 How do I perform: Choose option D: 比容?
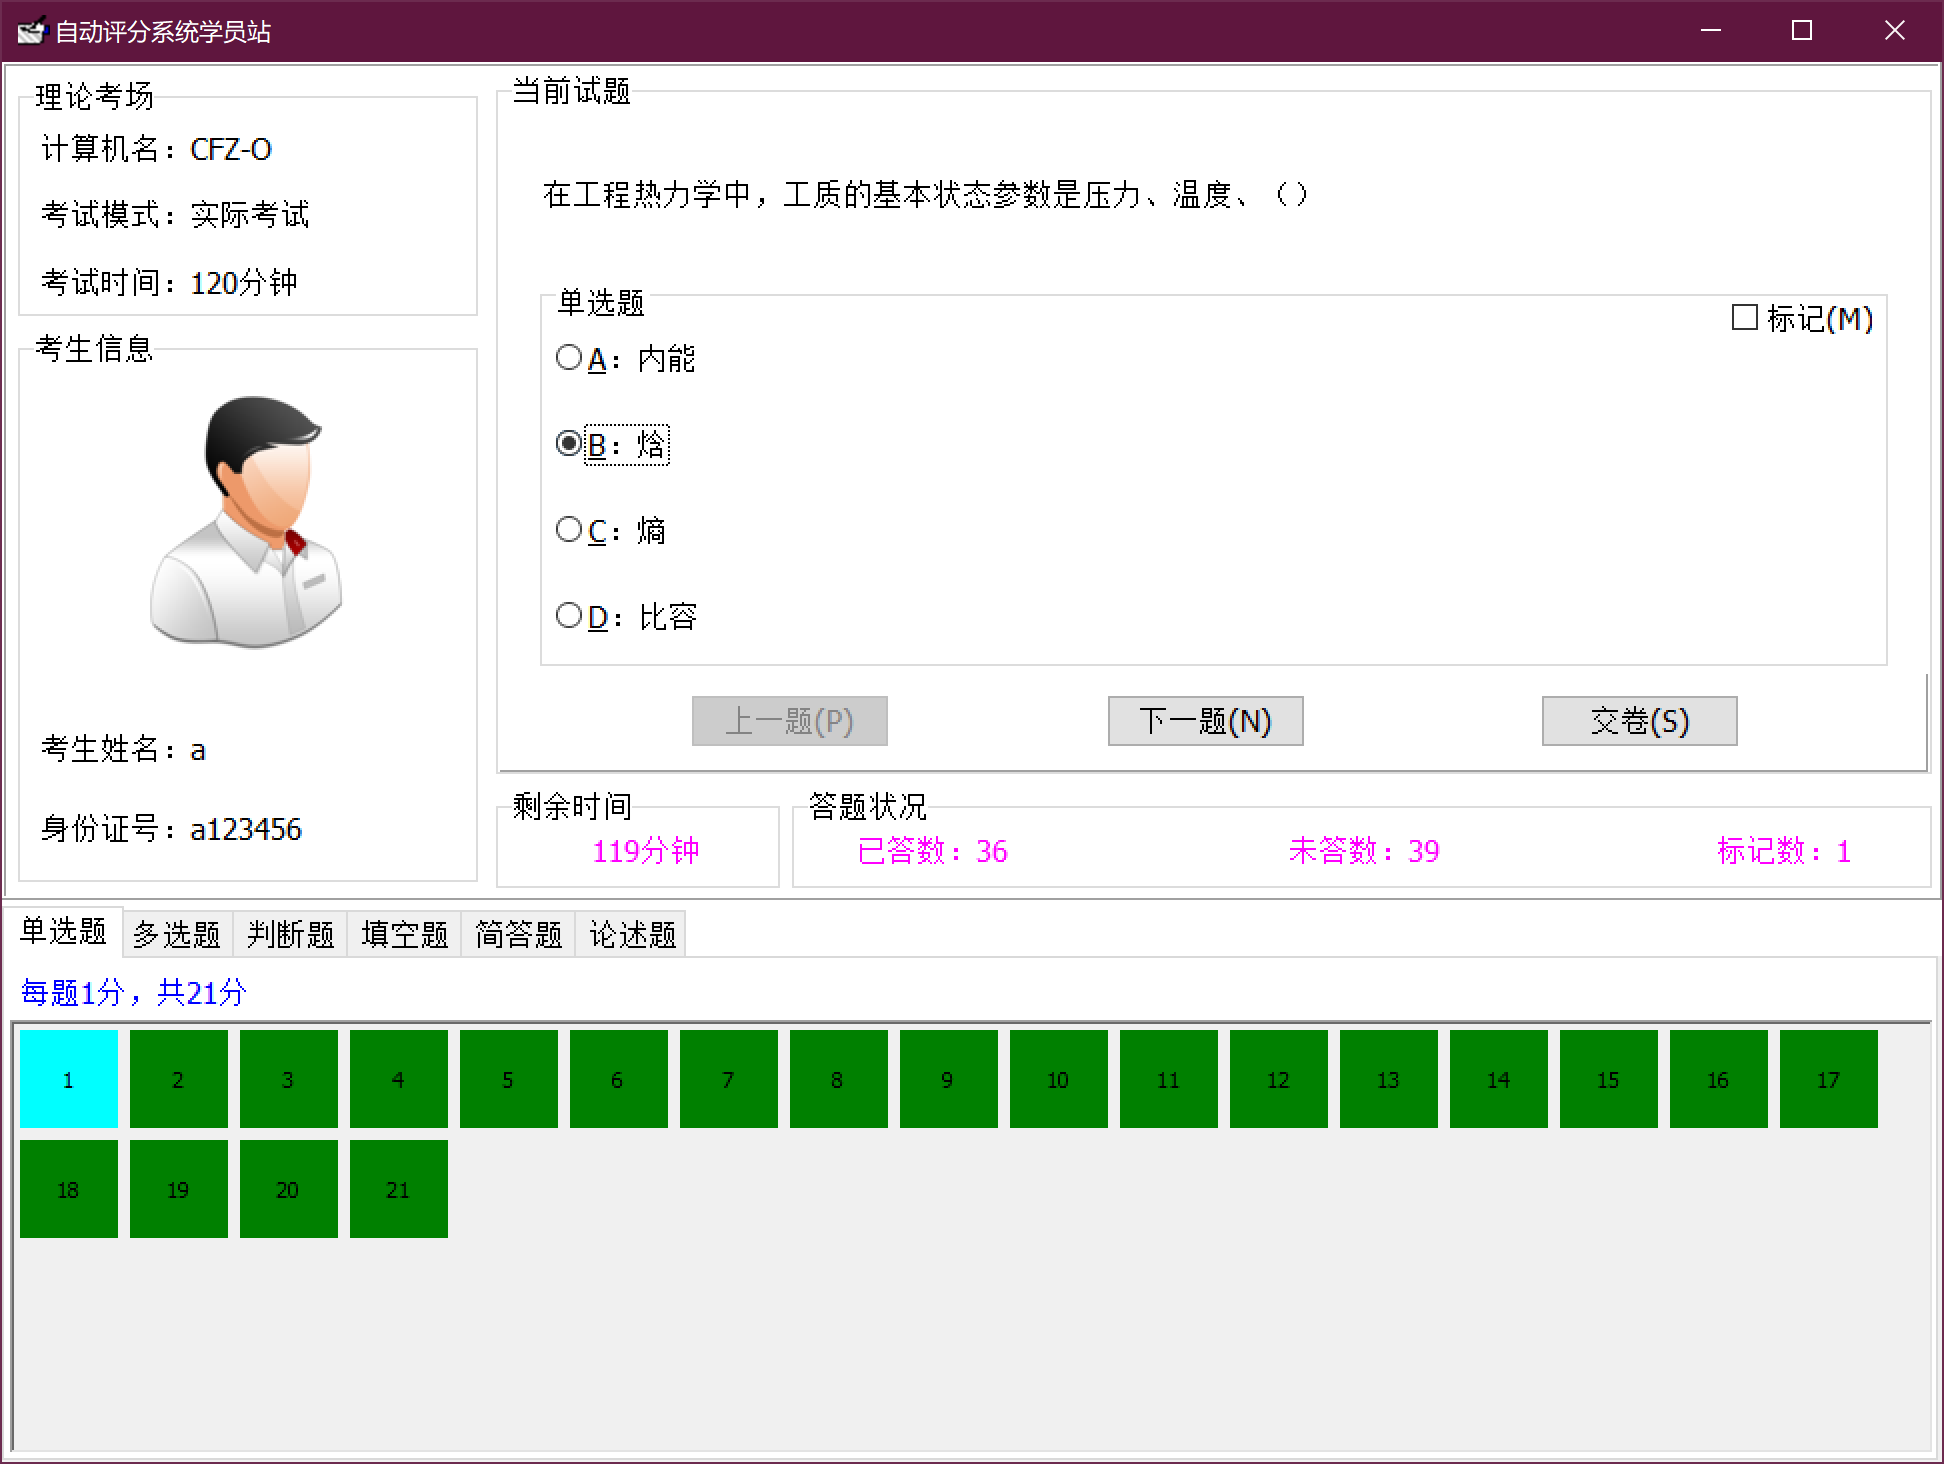coord(569,616)
